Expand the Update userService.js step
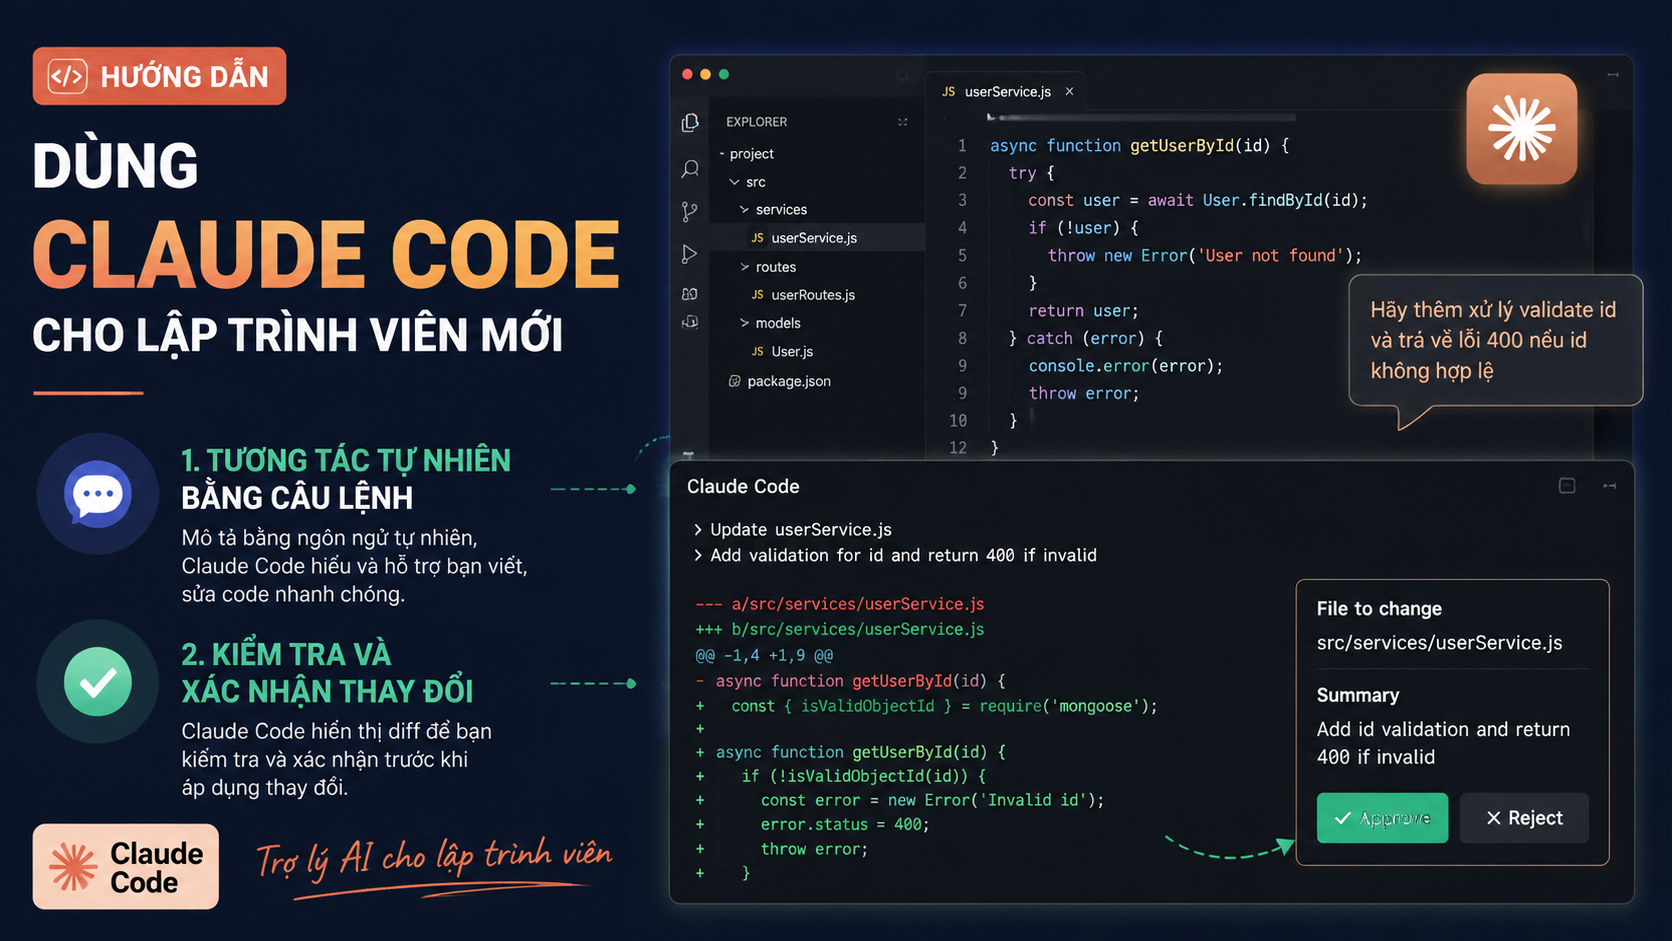 [697, 530]
